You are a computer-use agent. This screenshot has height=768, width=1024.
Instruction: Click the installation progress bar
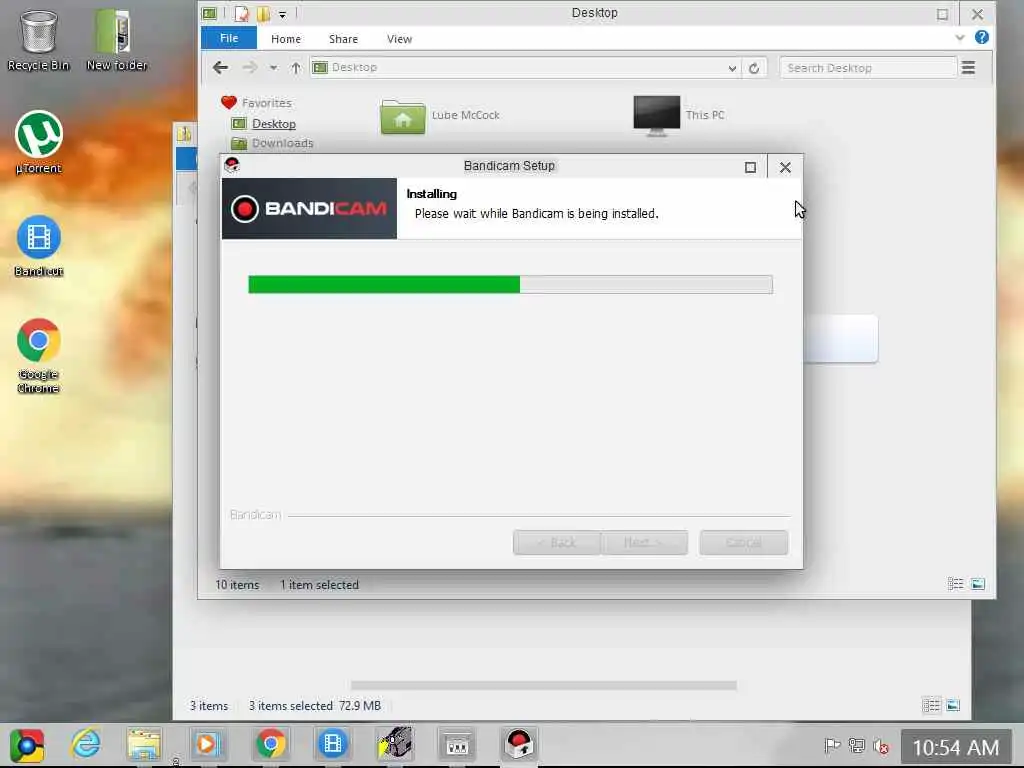pos(510,284)
